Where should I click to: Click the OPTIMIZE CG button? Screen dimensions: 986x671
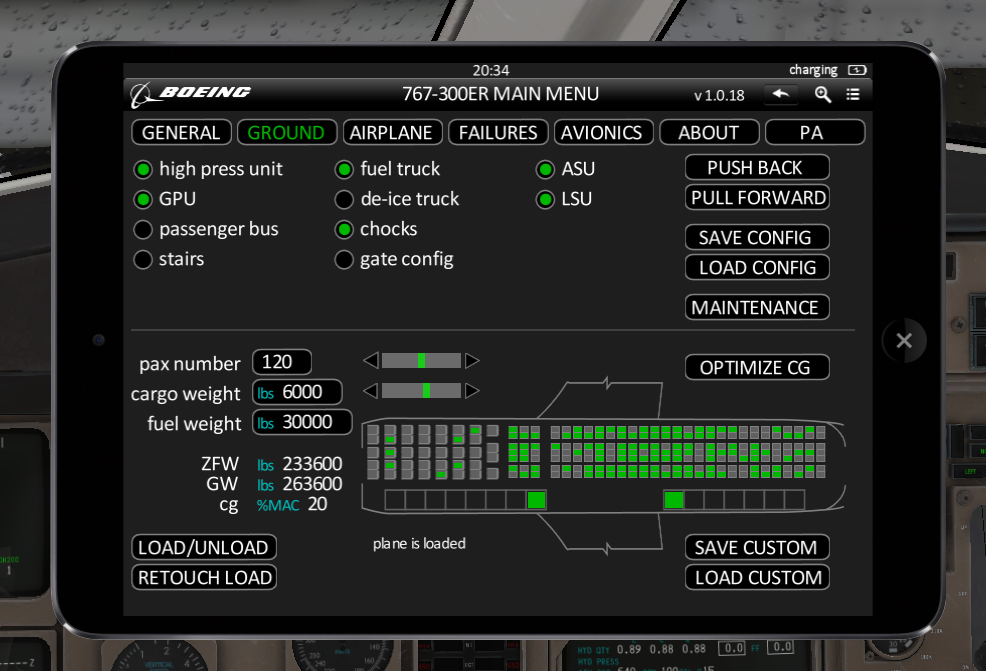[x=756, y=367]
